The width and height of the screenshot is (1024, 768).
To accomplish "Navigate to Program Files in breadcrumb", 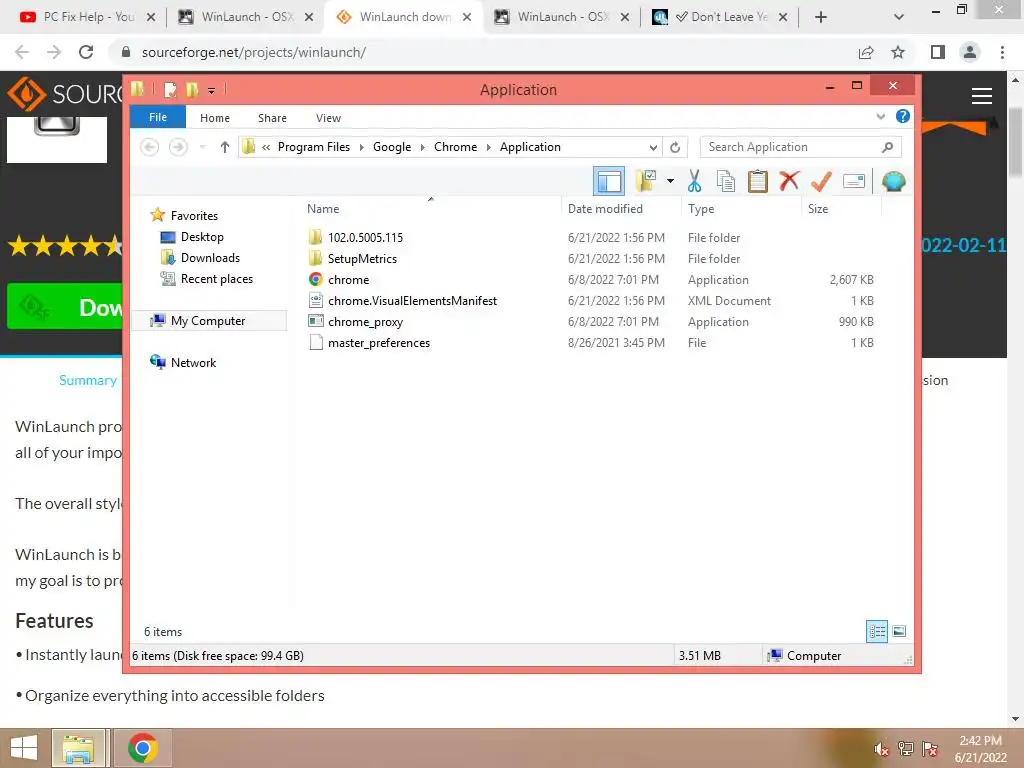I will (314, 147).
